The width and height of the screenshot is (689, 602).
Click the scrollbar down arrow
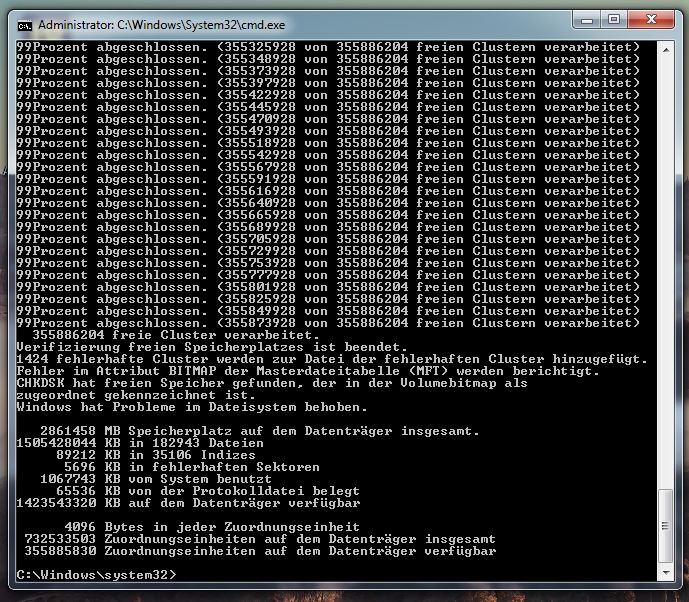click(x=666, y=573)
